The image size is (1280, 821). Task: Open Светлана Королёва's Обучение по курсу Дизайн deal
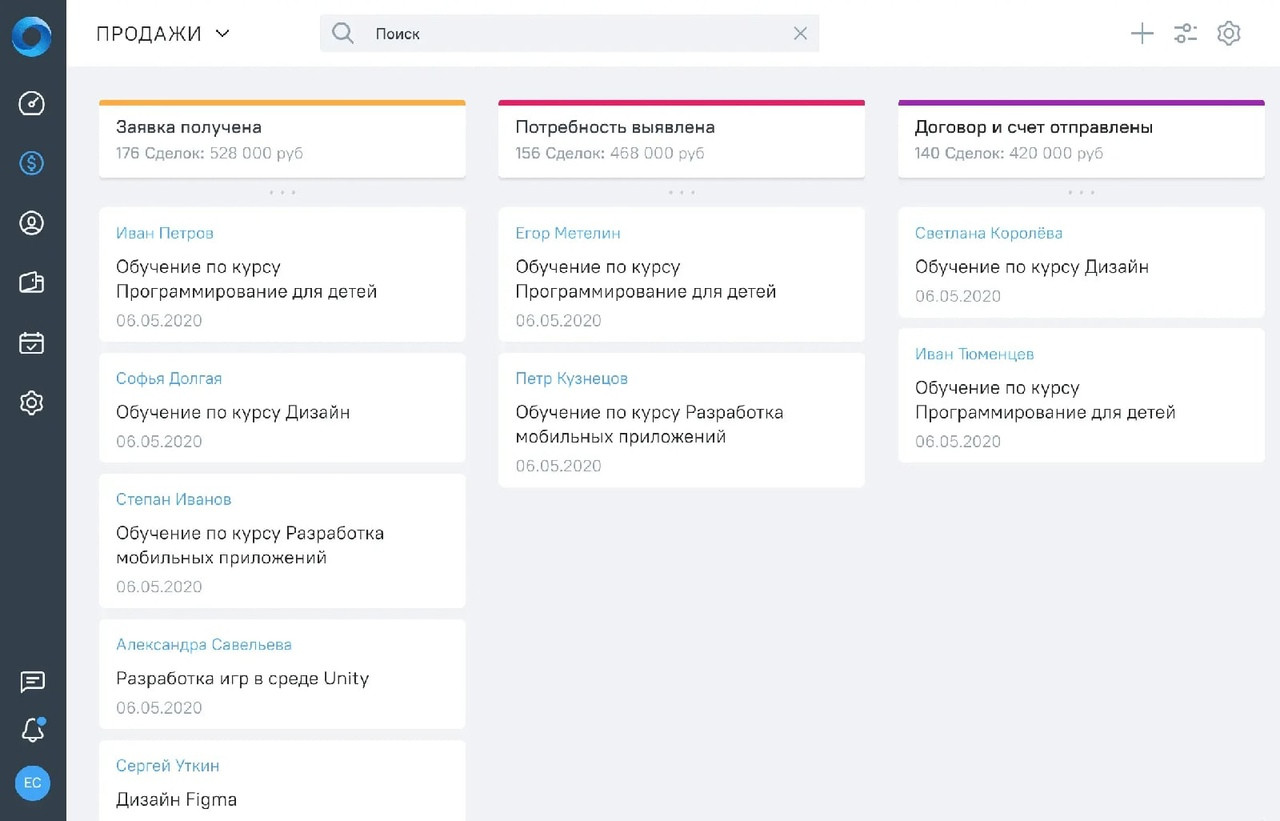pyautogui.click(x=1032, y=267)
